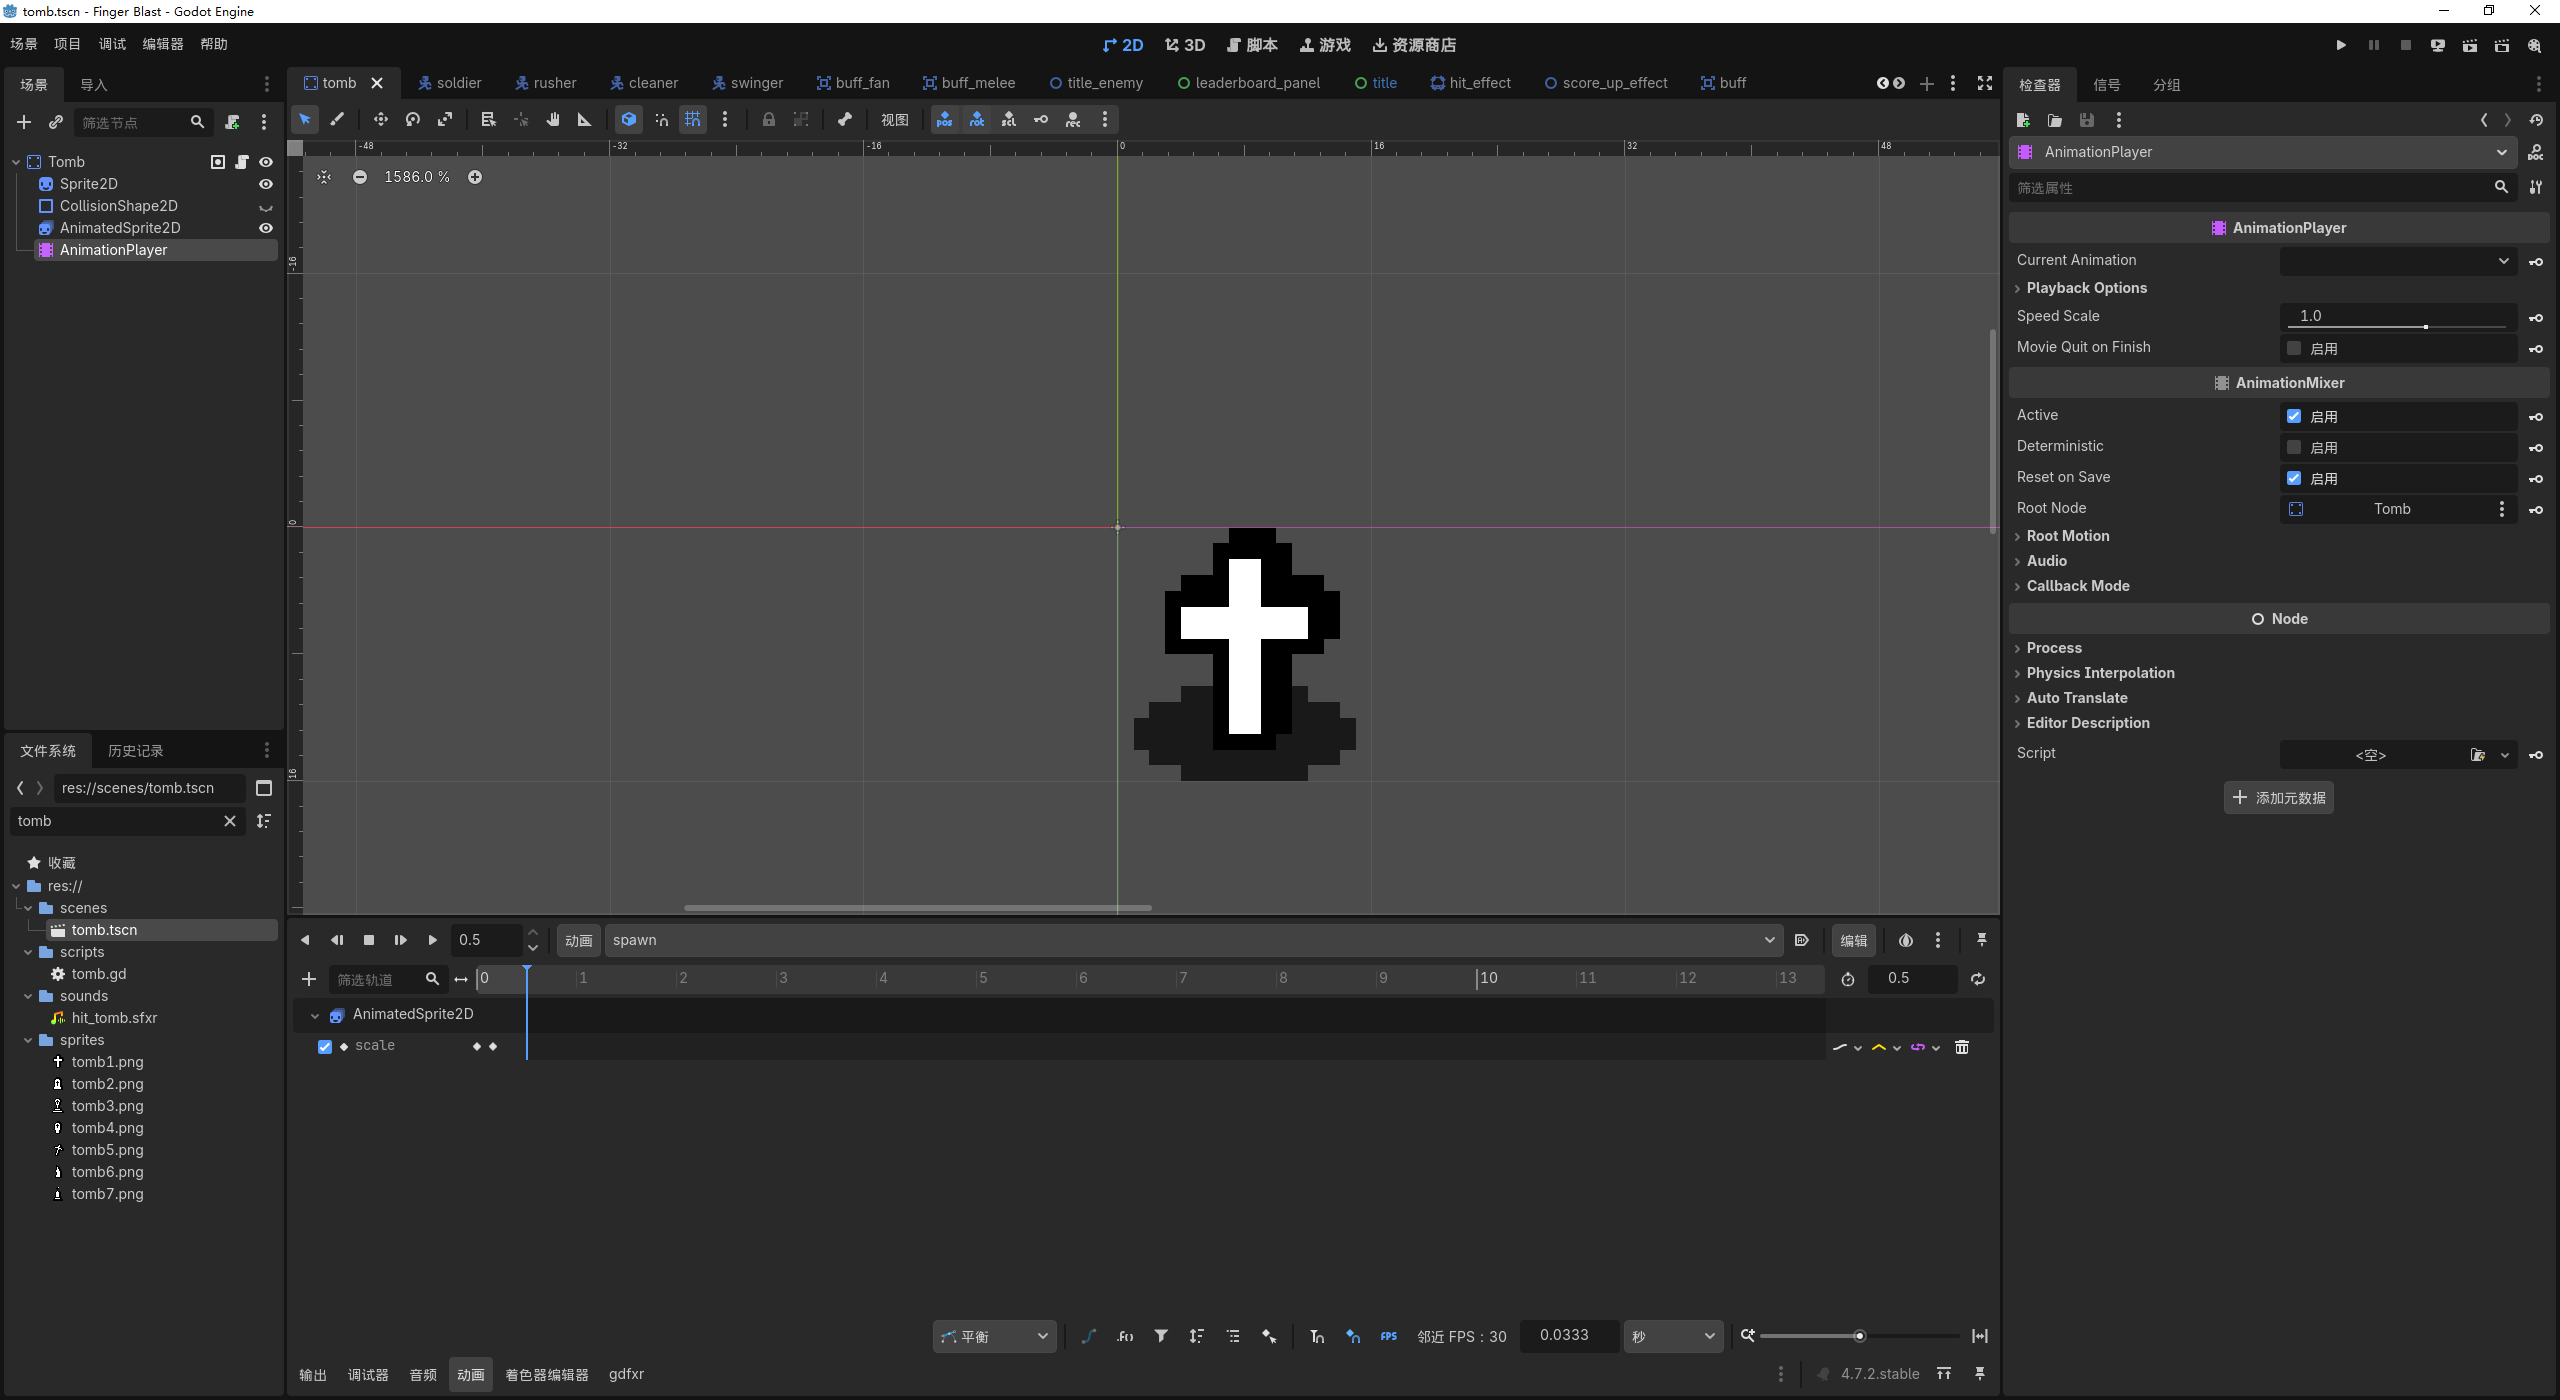Toggle distraction-free mode expand icon
Screen dimensions: 2560x1400
(1985, 83)
